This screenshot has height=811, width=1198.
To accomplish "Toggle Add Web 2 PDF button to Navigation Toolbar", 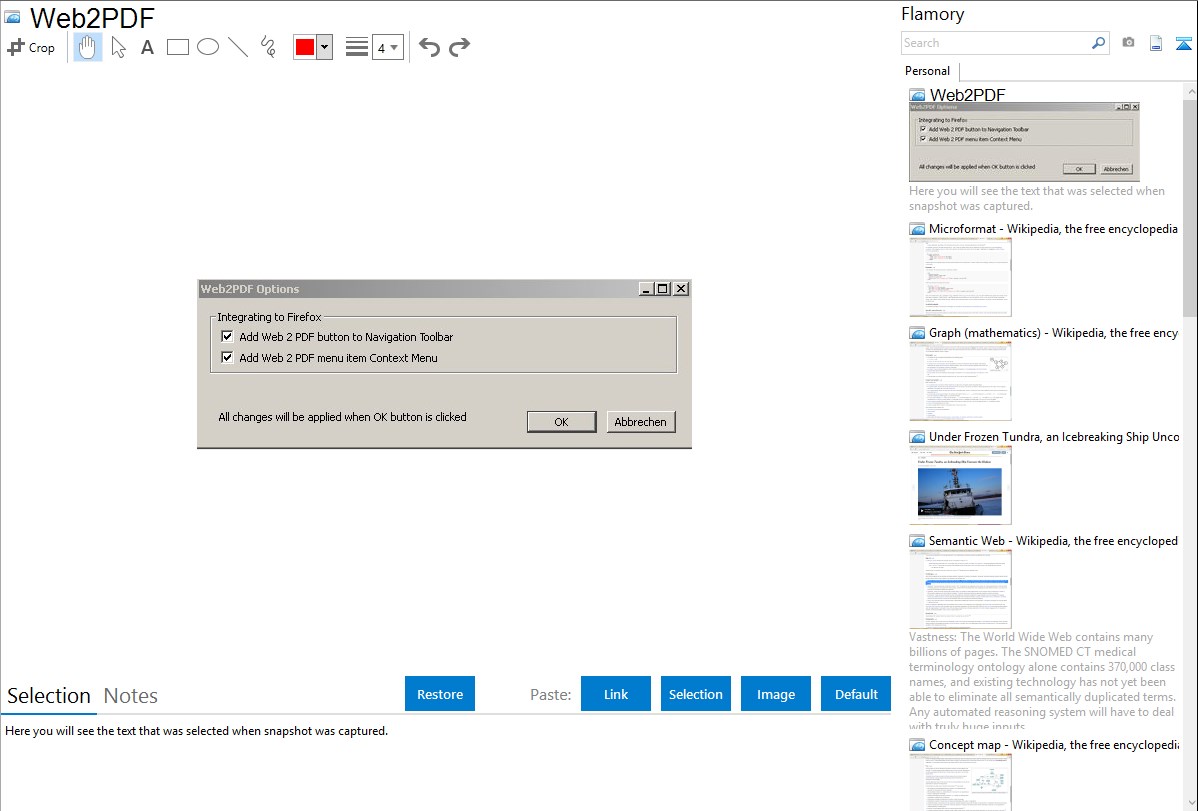I will click(x=227, y=336).
